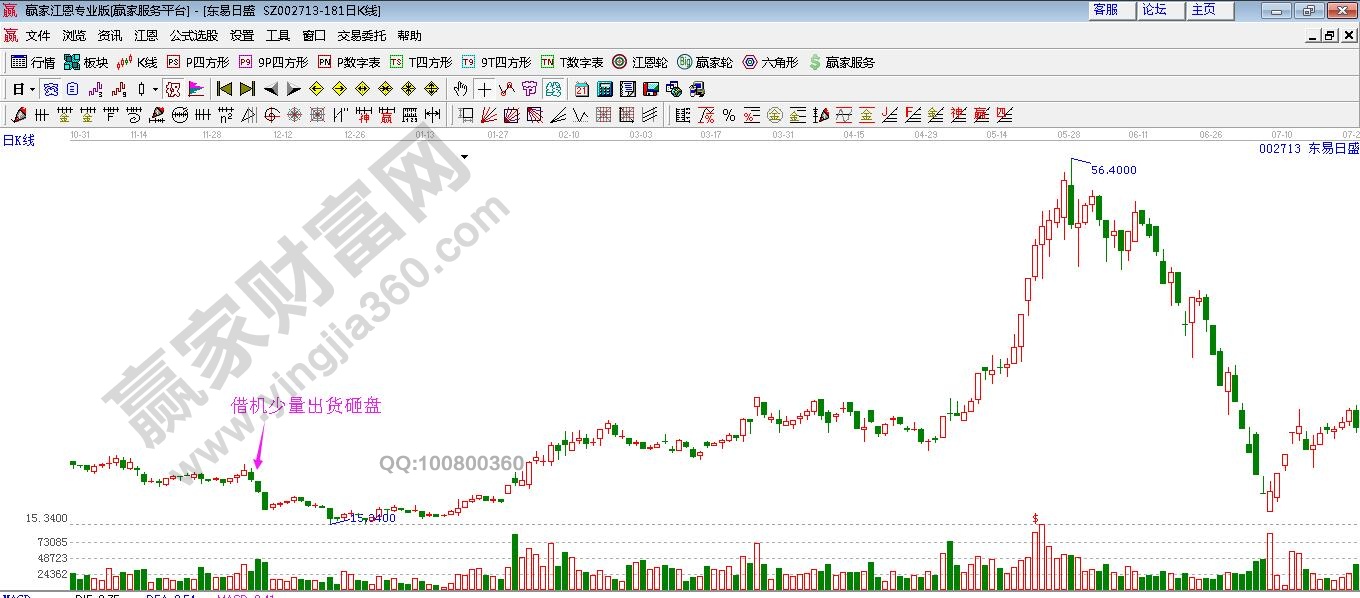1360x598 pixels.
Task: Click the pink flag chart icon
Action: [x=196, y=89]
